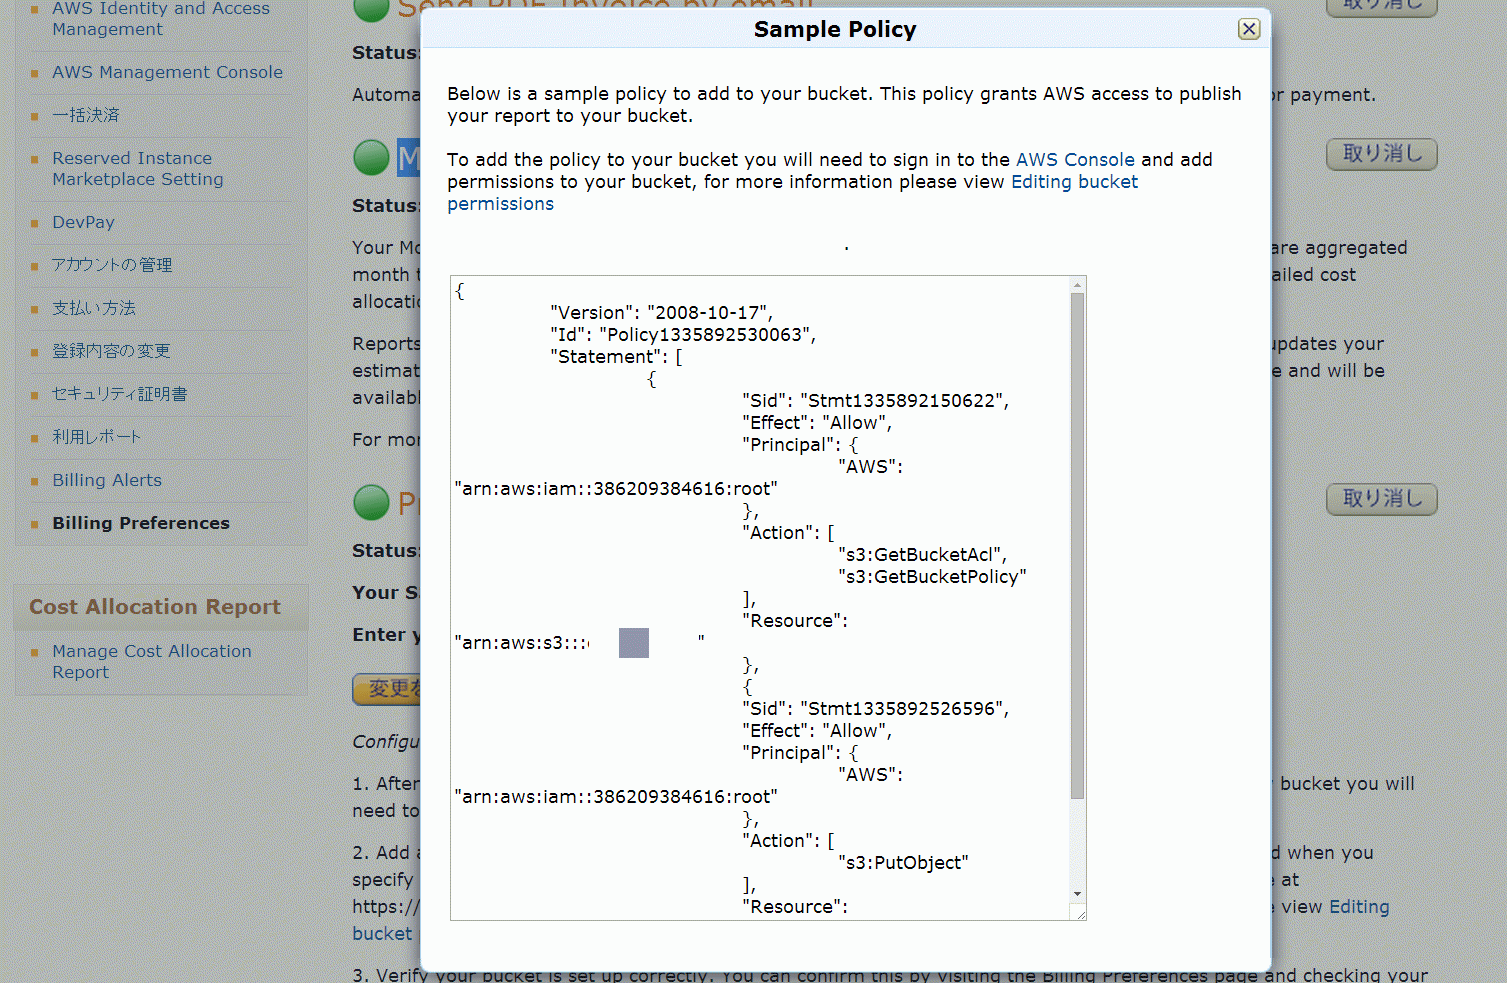Open Billing Alerts sidebar link
This screenshot has width=1507, height=983.
click(x=107, y=480)
